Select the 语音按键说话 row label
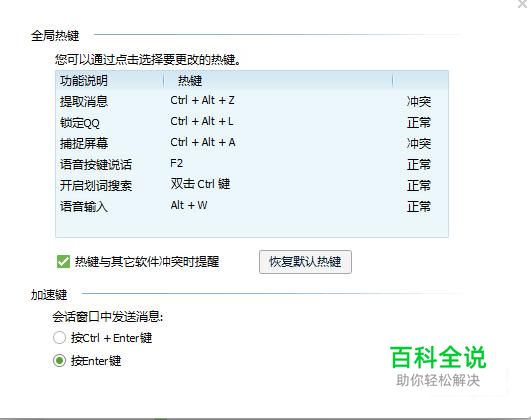The image size is (531, 420). pos(96,165)
